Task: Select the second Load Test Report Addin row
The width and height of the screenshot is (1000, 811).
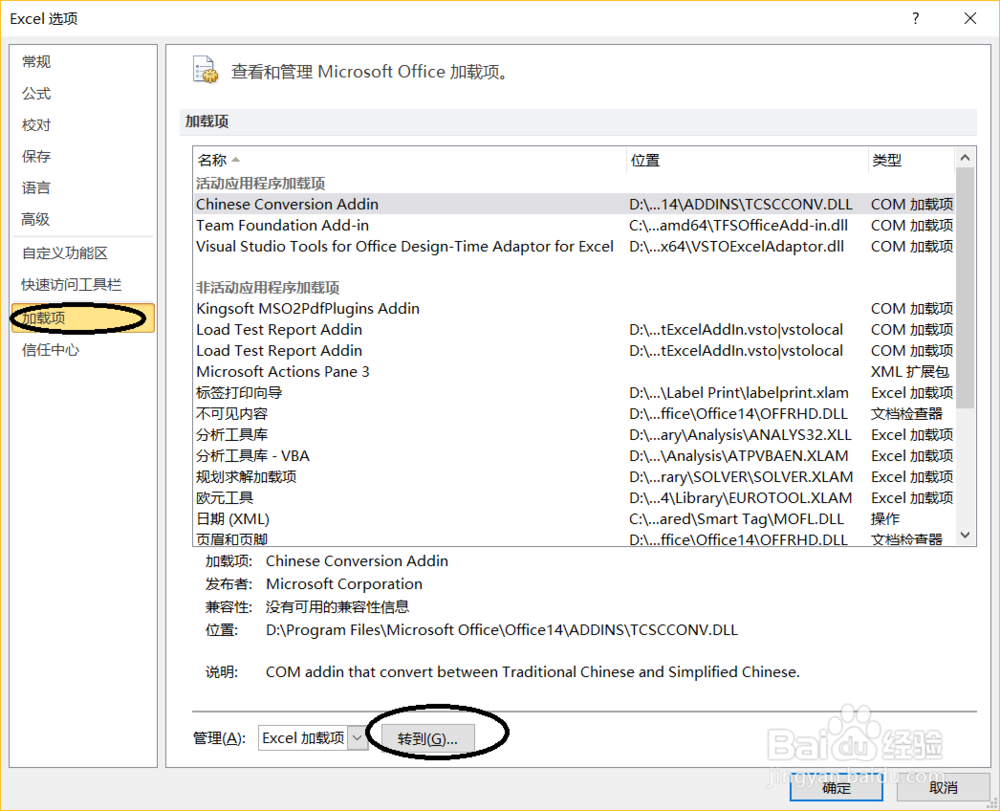Action: point(574,351)
